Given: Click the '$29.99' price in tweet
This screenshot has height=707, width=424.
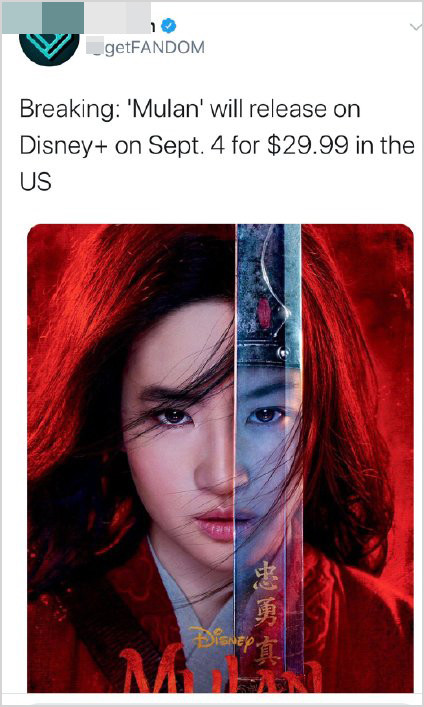Looking at the screenshot, I should pos(308,146).
